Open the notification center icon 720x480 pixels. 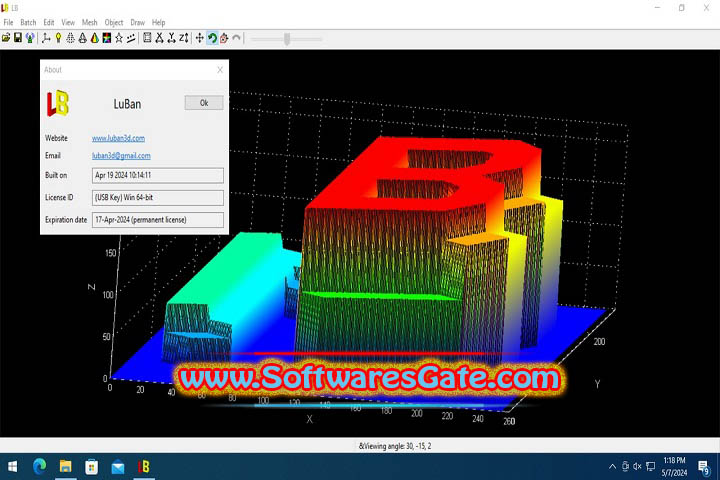coord(703,468)
